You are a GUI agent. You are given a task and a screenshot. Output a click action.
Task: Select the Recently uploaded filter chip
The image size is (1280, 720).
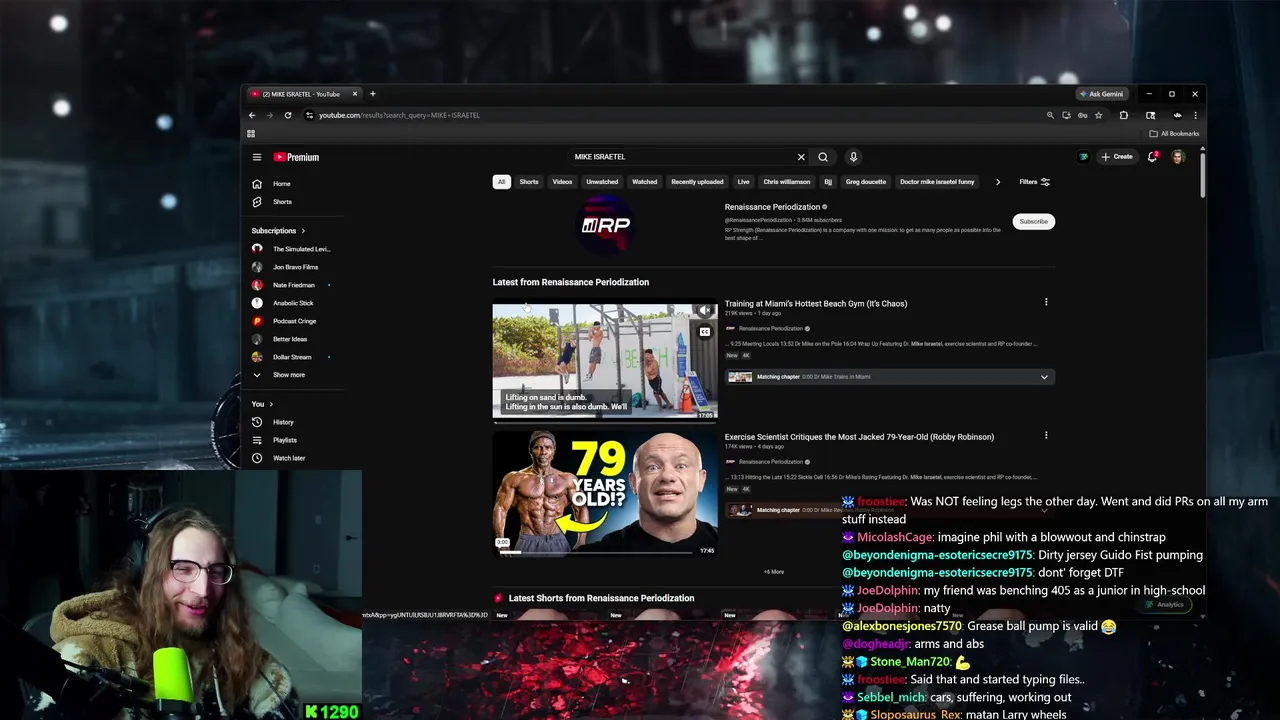click(697, 182)
